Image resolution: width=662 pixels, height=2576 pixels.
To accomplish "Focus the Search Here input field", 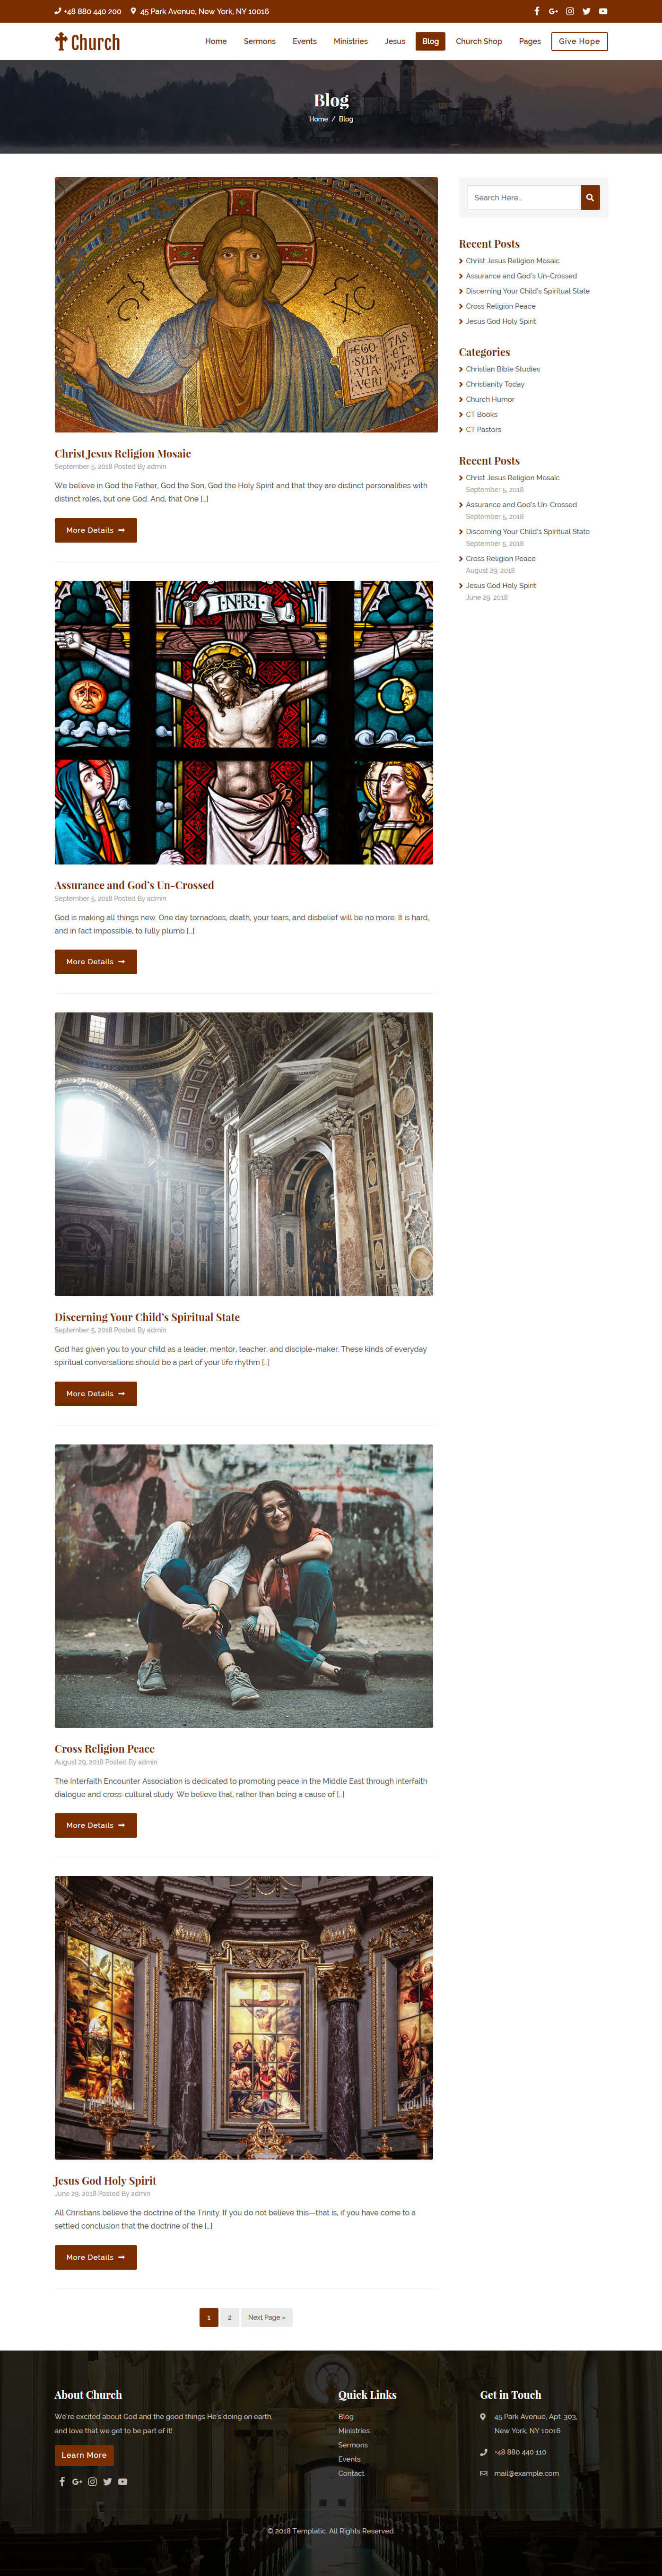I will tap(524, 198).
